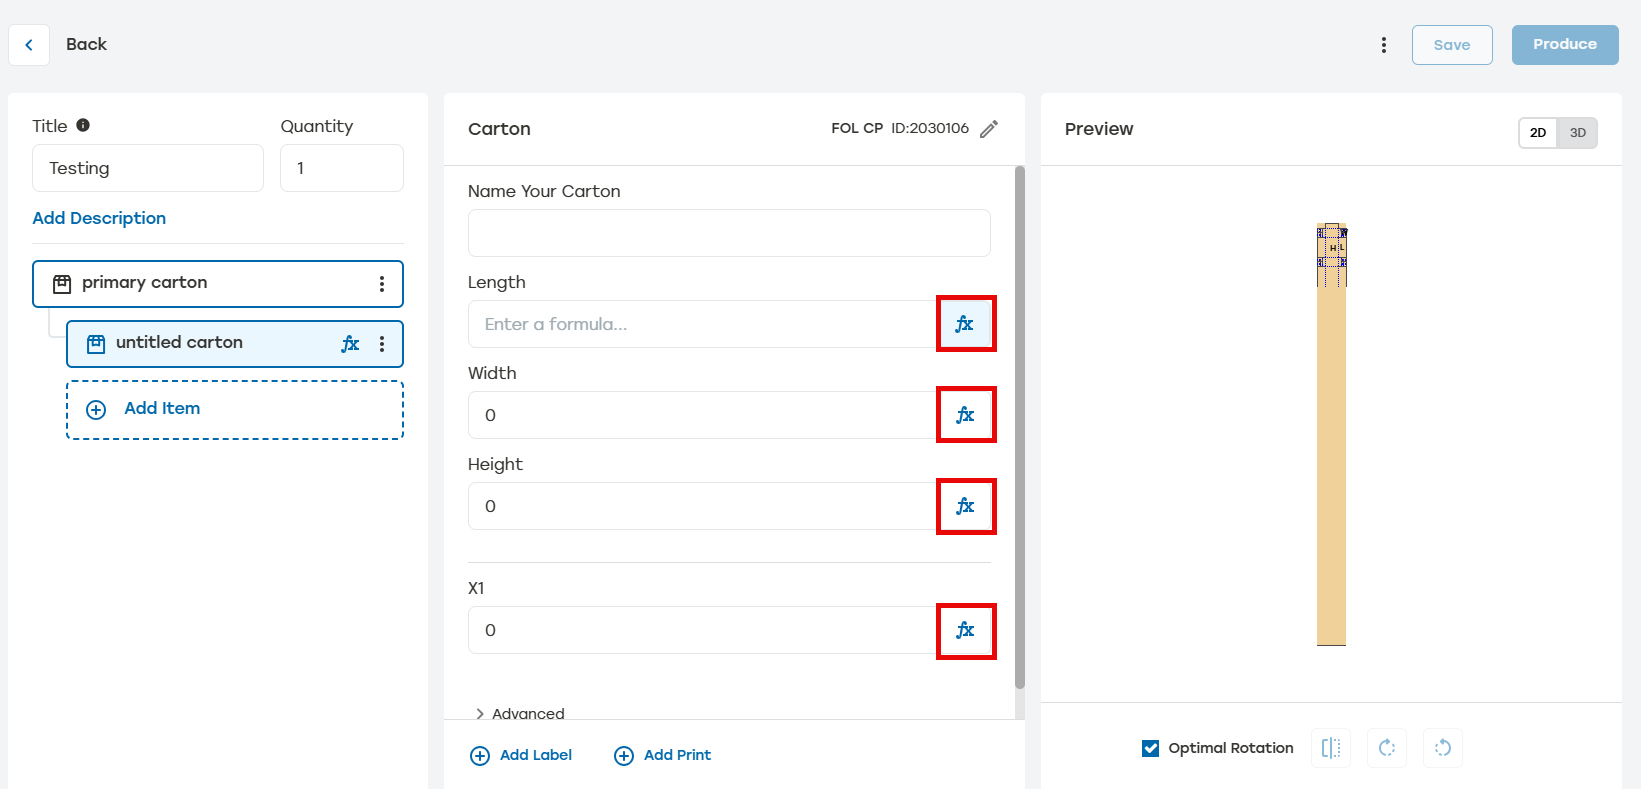Image resolution: width=1641 pixels, height=789 pixels.
Task: Click the Name Your Carton input field
Action: (x=729, y=233)
